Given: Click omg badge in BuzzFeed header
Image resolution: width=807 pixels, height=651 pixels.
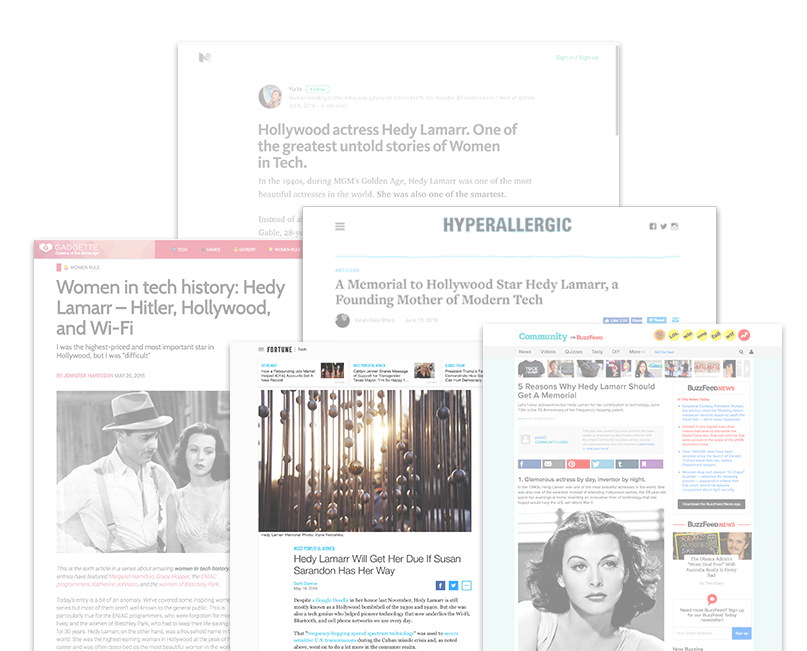Looking at the screenshot, I should click(x=701, y=335).
